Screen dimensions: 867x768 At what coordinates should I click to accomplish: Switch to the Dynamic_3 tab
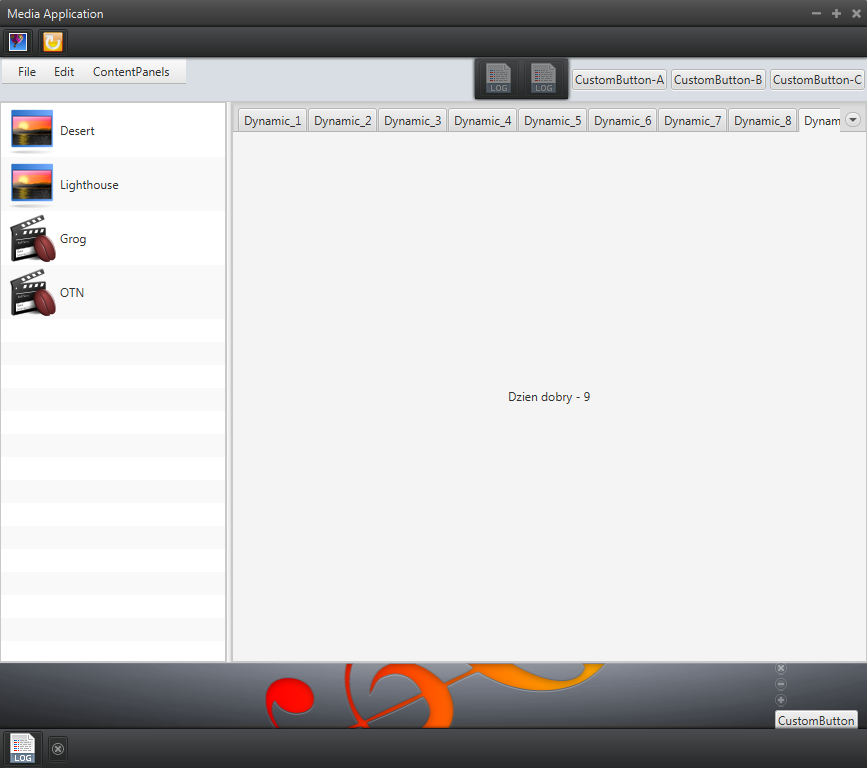(x=412, y=121)
